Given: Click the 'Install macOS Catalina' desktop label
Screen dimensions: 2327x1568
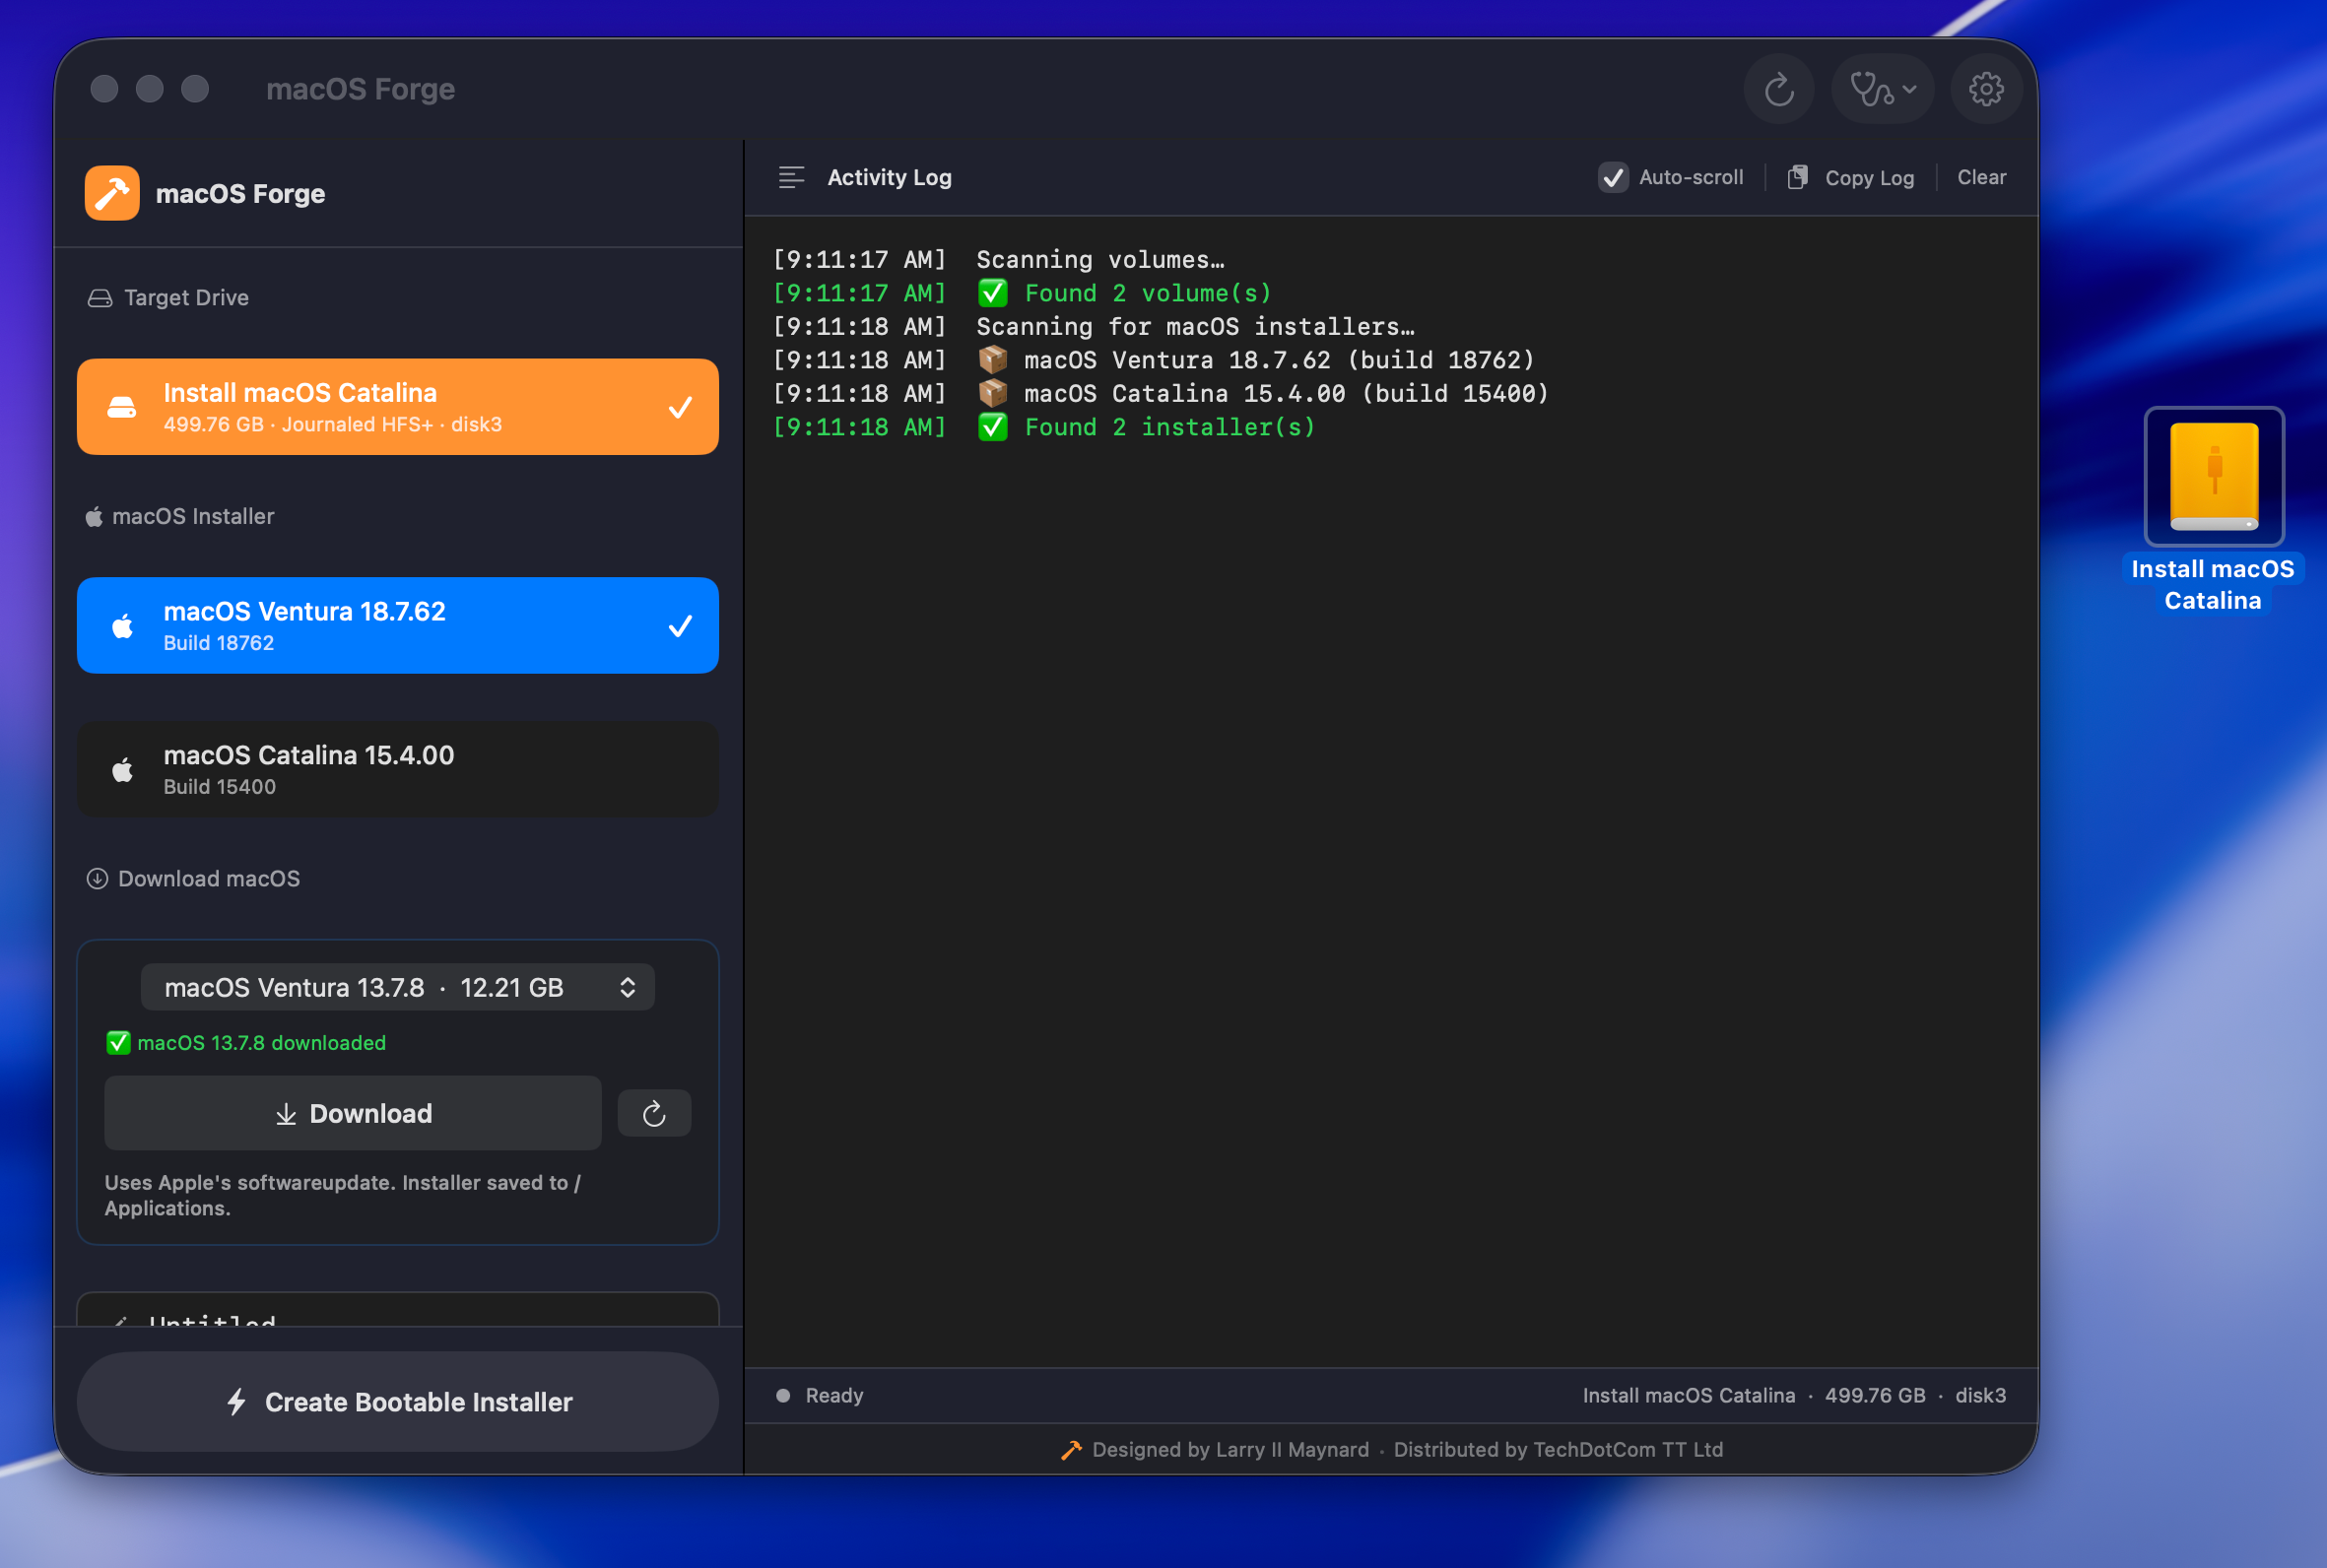Looking at the screenshot, I should tap(2212, 584).
